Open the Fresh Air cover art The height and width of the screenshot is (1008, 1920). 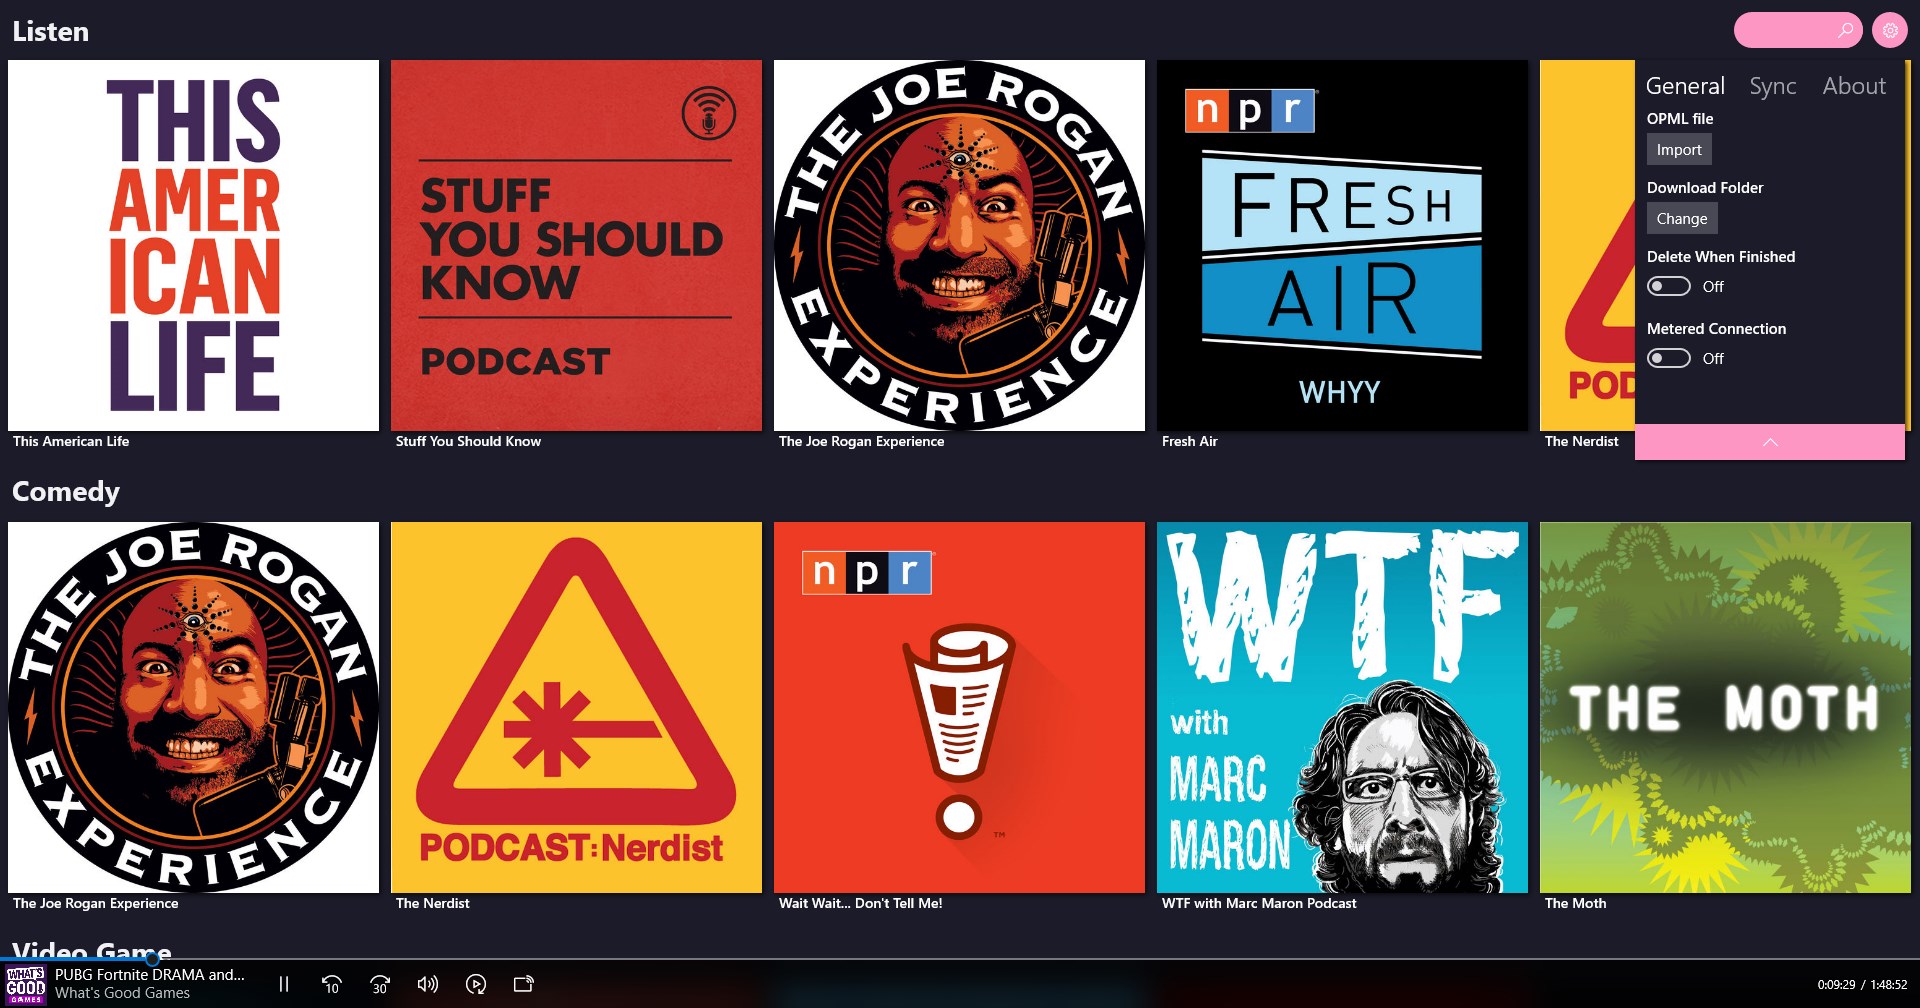pos(1342,245)
